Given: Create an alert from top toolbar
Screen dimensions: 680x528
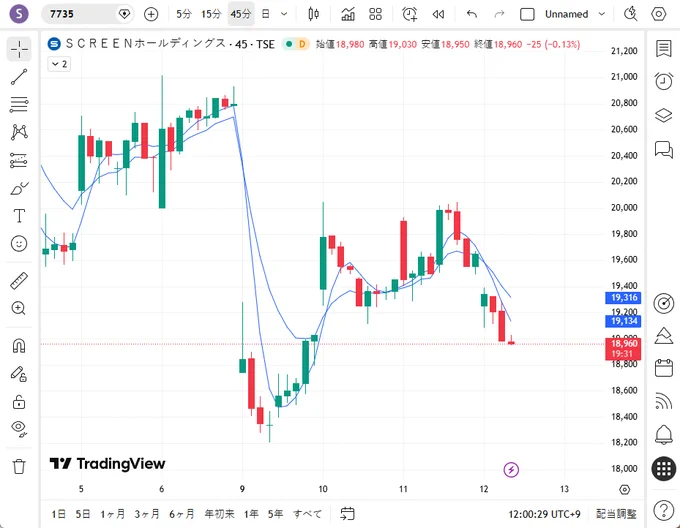Looking at the screenshot, I should [409, 14].
